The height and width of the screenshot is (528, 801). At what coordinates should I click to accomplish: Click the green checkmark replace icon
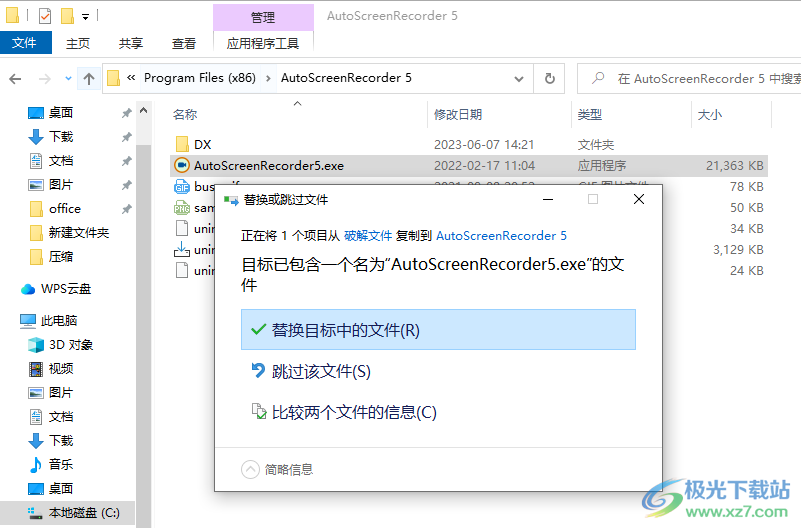point(258,329)
